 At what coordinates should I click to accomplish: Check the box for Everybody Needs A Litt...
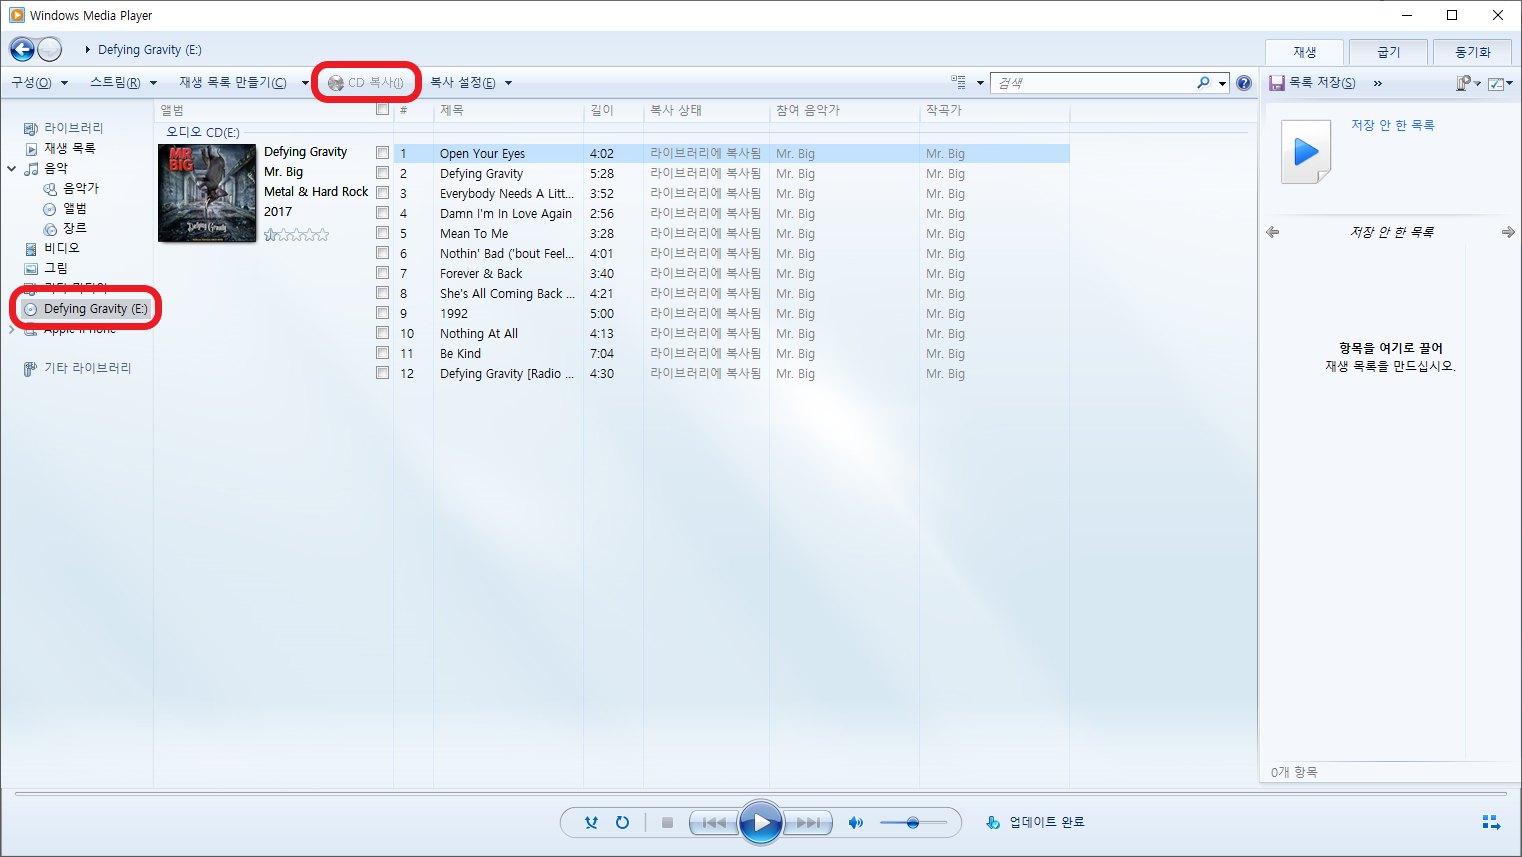coord(382,193)
